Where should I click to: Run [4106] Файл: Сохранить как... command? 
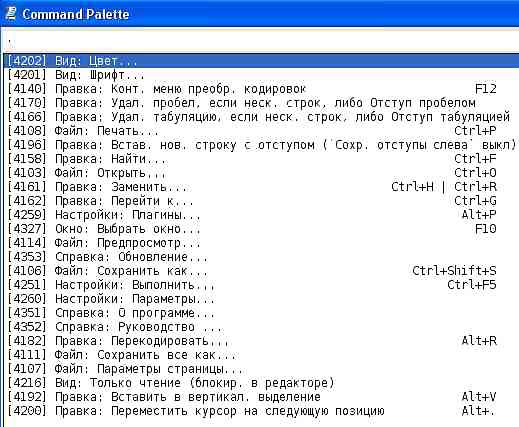(x=262, y=271)
